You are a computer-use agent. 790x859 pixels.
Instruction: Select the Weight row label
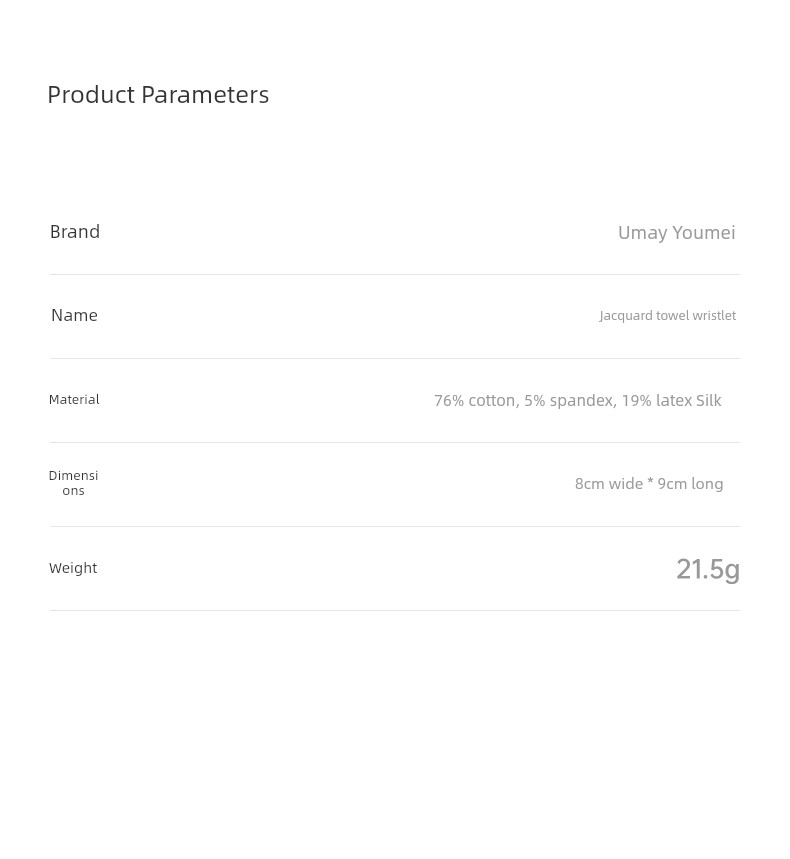click(73, 568)
